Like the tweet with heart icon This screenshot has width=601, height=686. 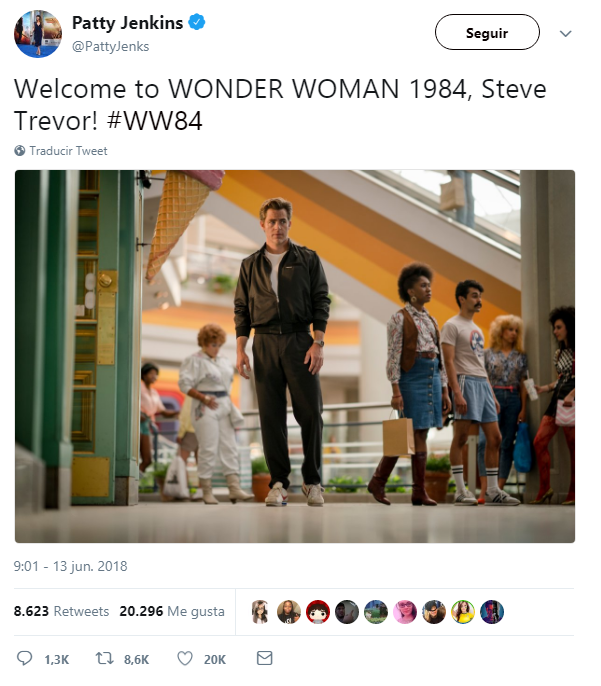[x=185, y=658]
